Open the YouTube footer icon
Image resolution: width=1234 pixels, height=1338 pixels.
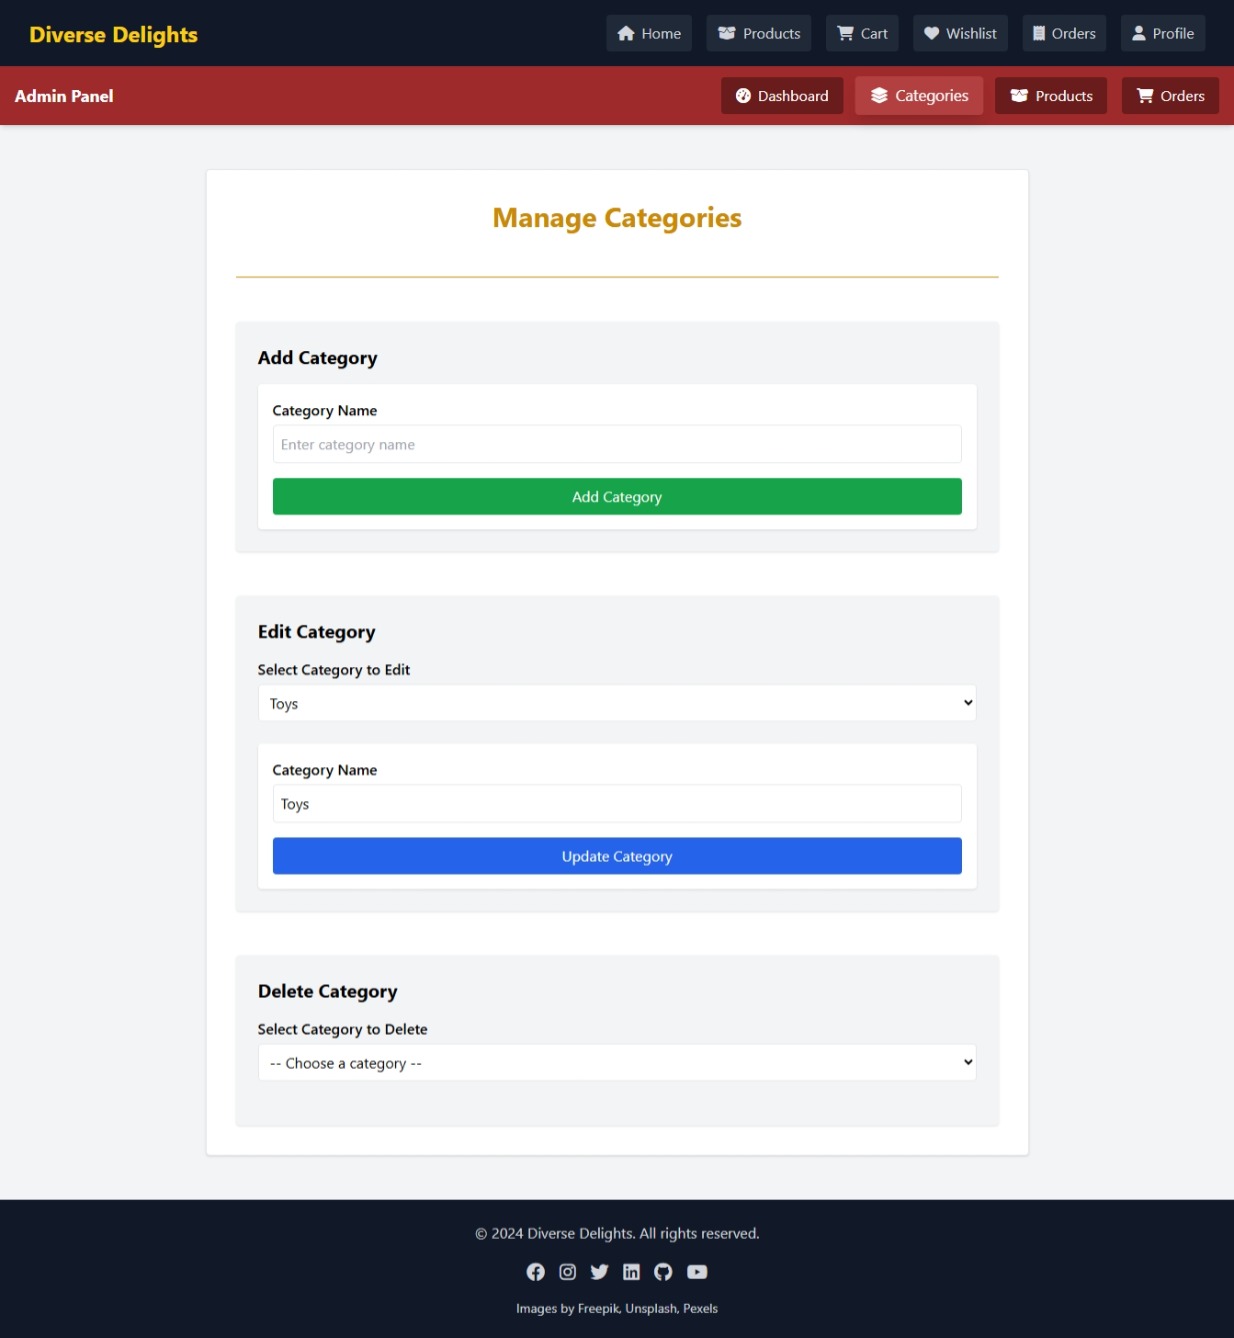(697, 1272)
